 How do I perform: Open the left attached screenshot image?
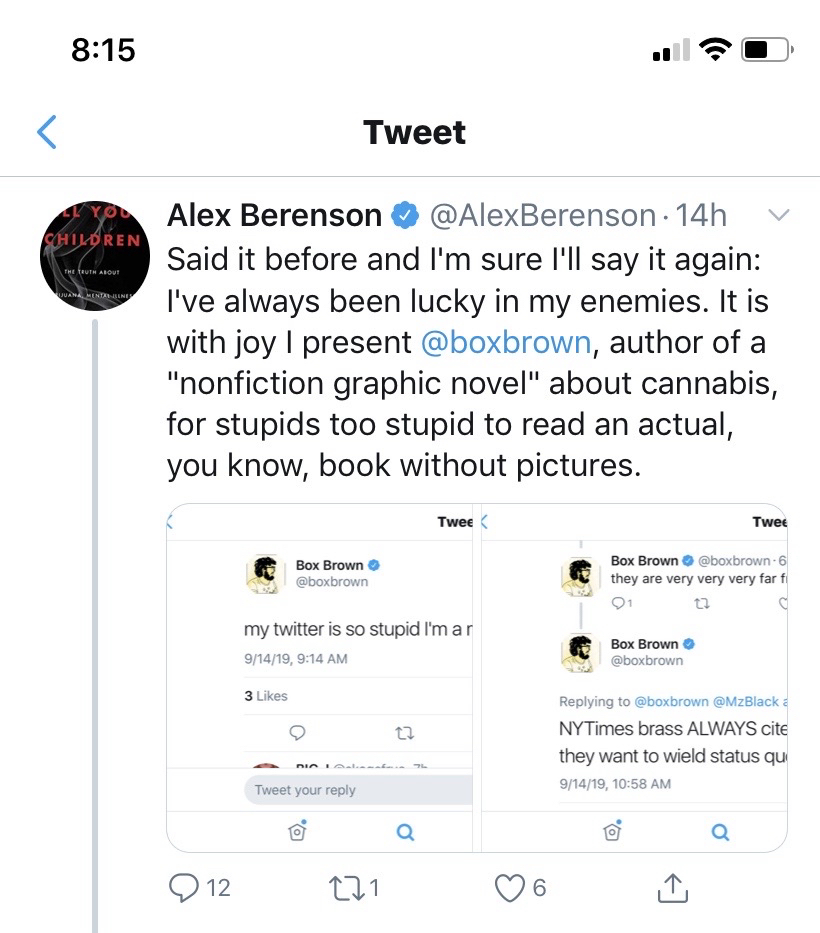pos(320,678)
